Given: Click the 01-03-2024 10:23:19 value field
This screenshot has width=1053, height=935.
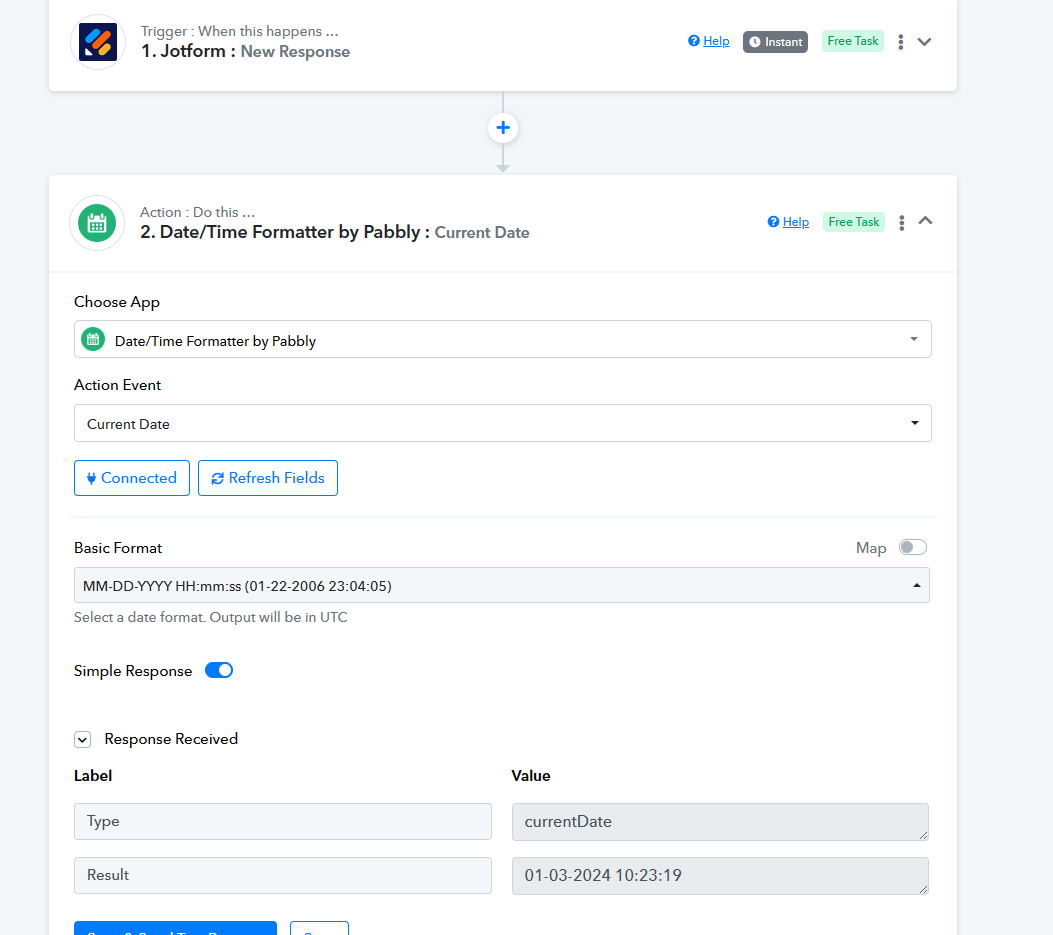Looking at the screenshot, I should (720, 876).
